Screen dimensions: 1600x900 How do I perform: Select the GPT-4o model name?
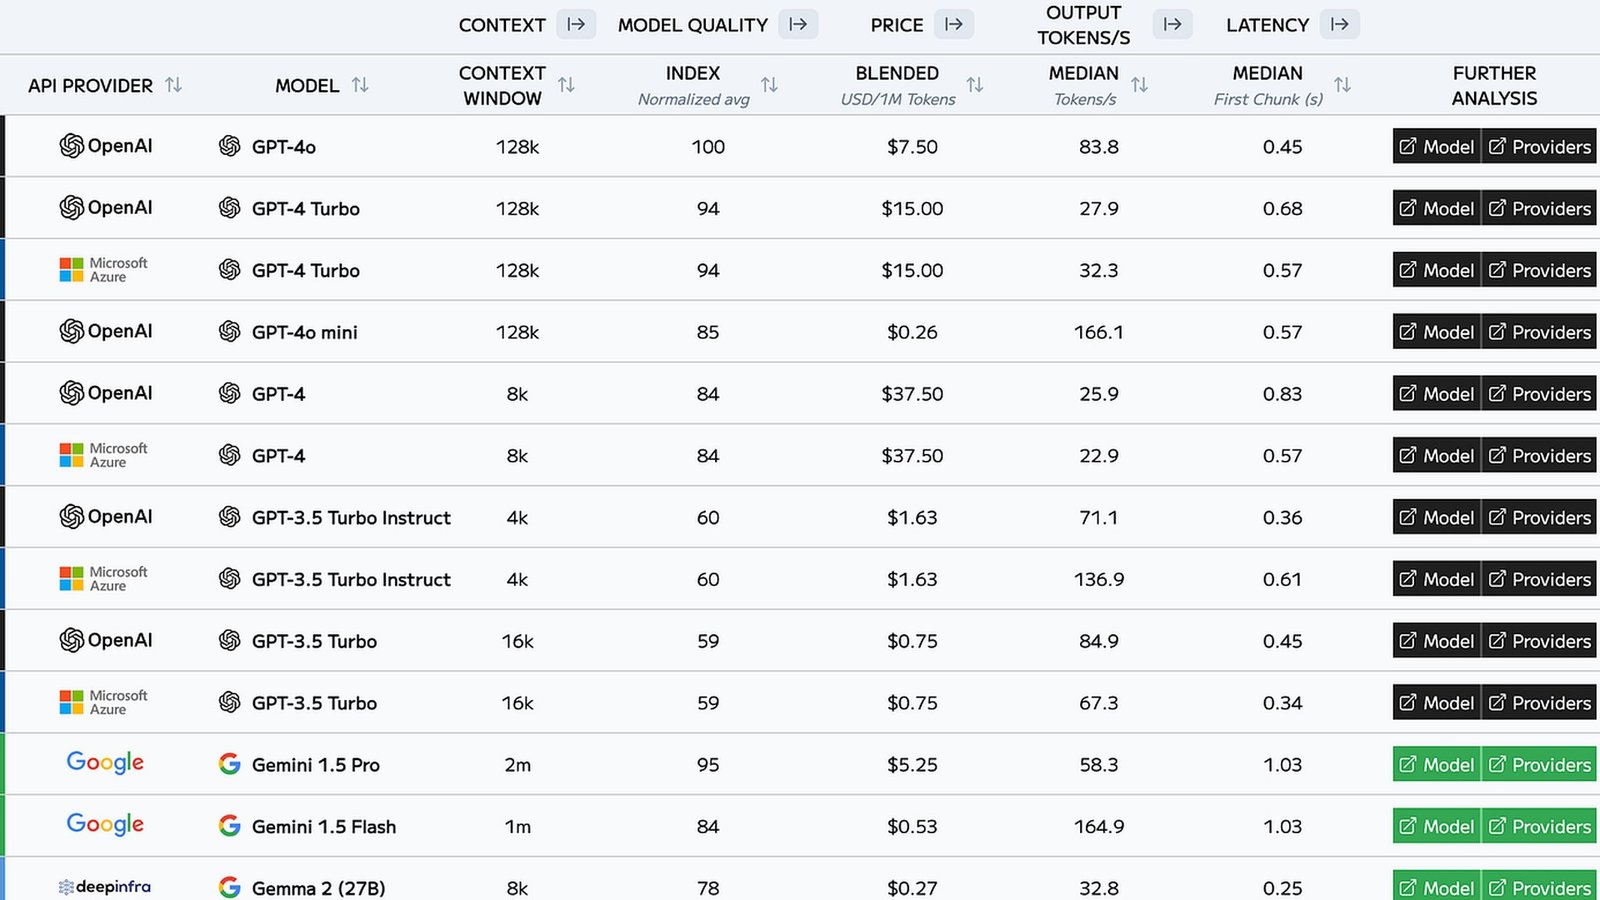coord(284,147)
